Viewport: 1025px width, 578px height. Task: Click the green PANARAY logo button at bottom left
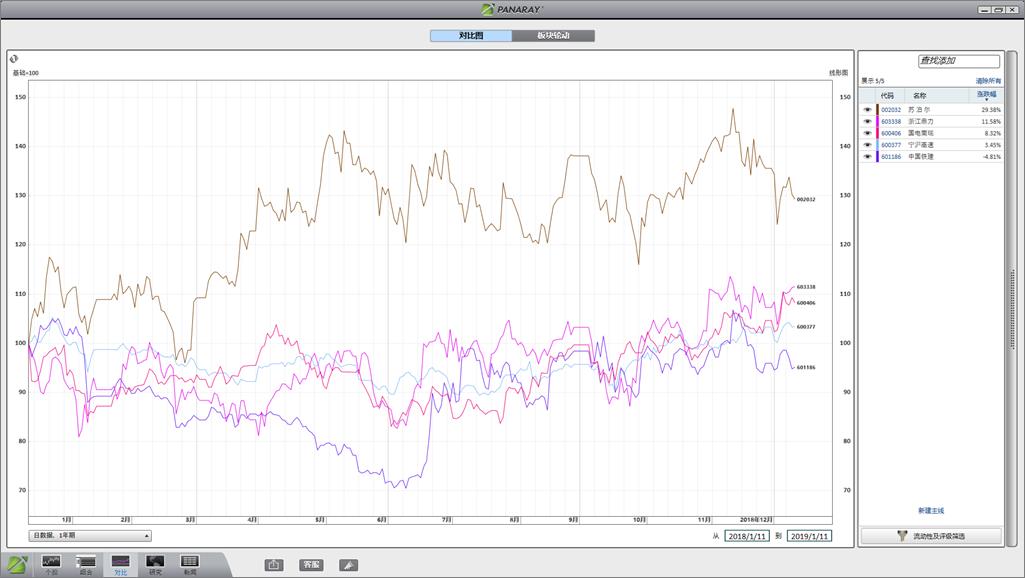click(17, 564)
